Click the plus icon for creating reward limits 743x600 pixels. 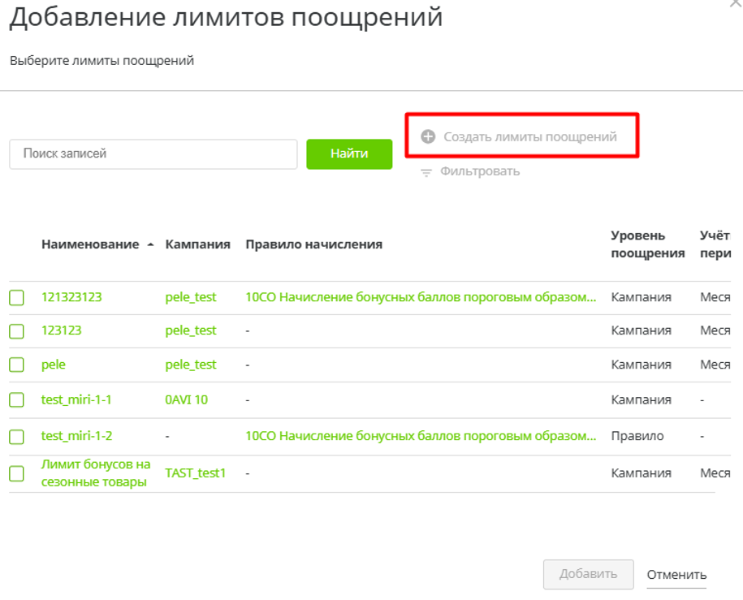pos(428,136)
